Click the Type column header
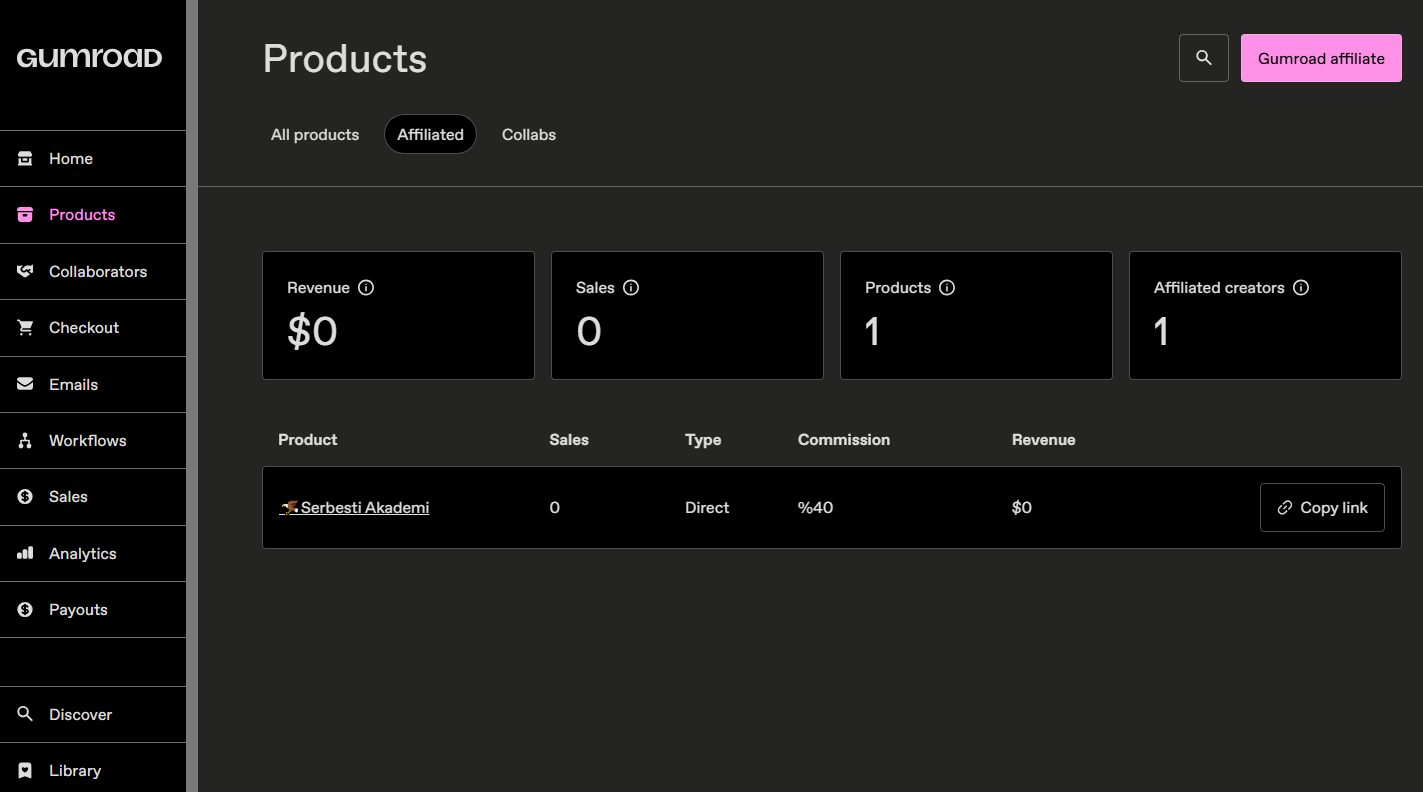Viewport: 1423px width, 792px height. pos(703,439)
